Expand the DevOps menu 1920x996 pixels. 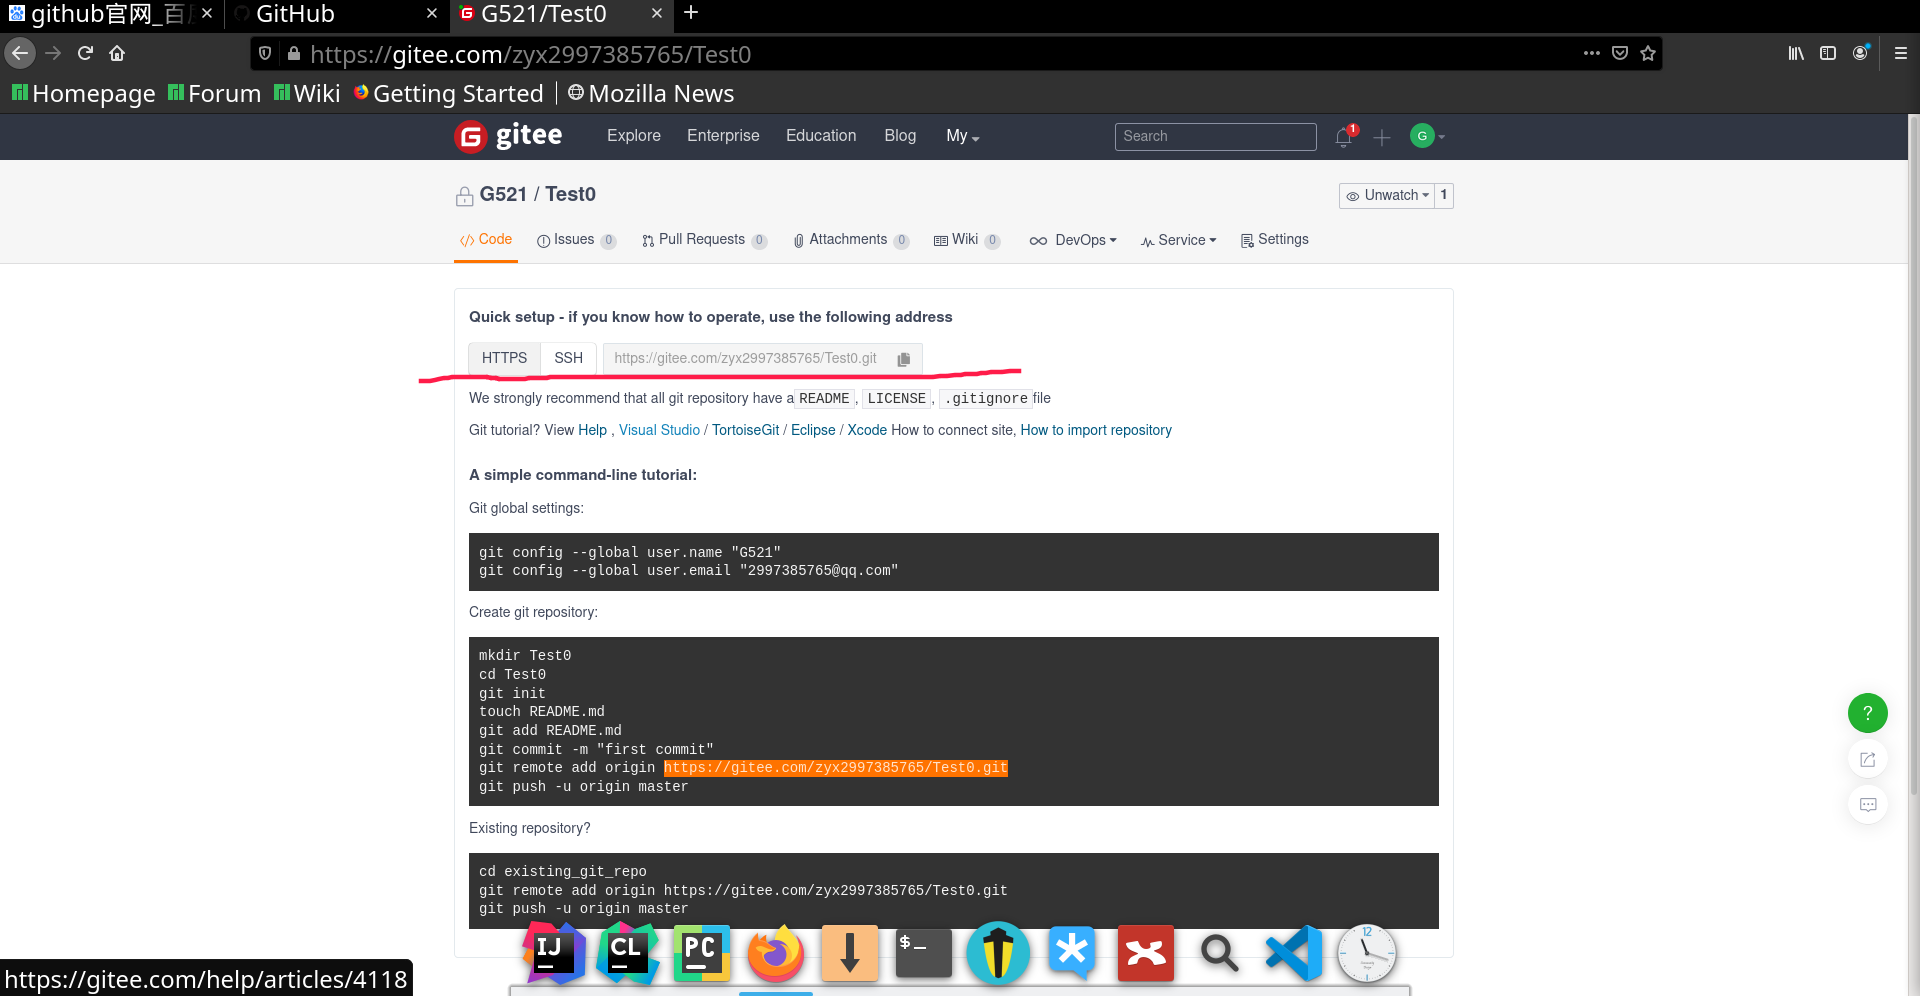[x=1073, y=240]
